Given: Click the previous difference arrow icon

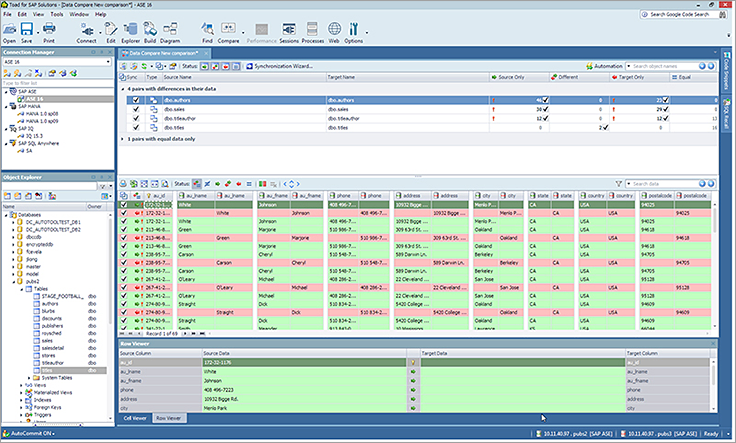Looking at the screenshot, I should [x=285, y=183].
